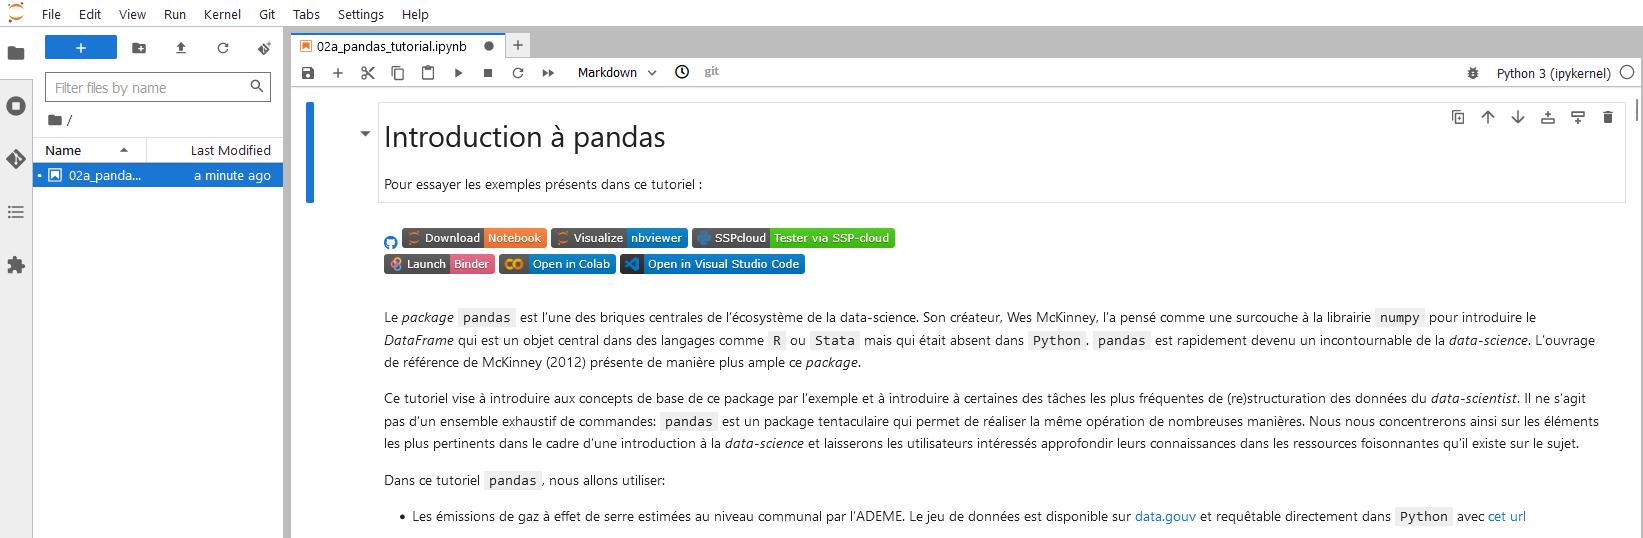1643x538 pixels.
Task: Open the Extension Manager puzzle icon
Action: pos(16,265)
